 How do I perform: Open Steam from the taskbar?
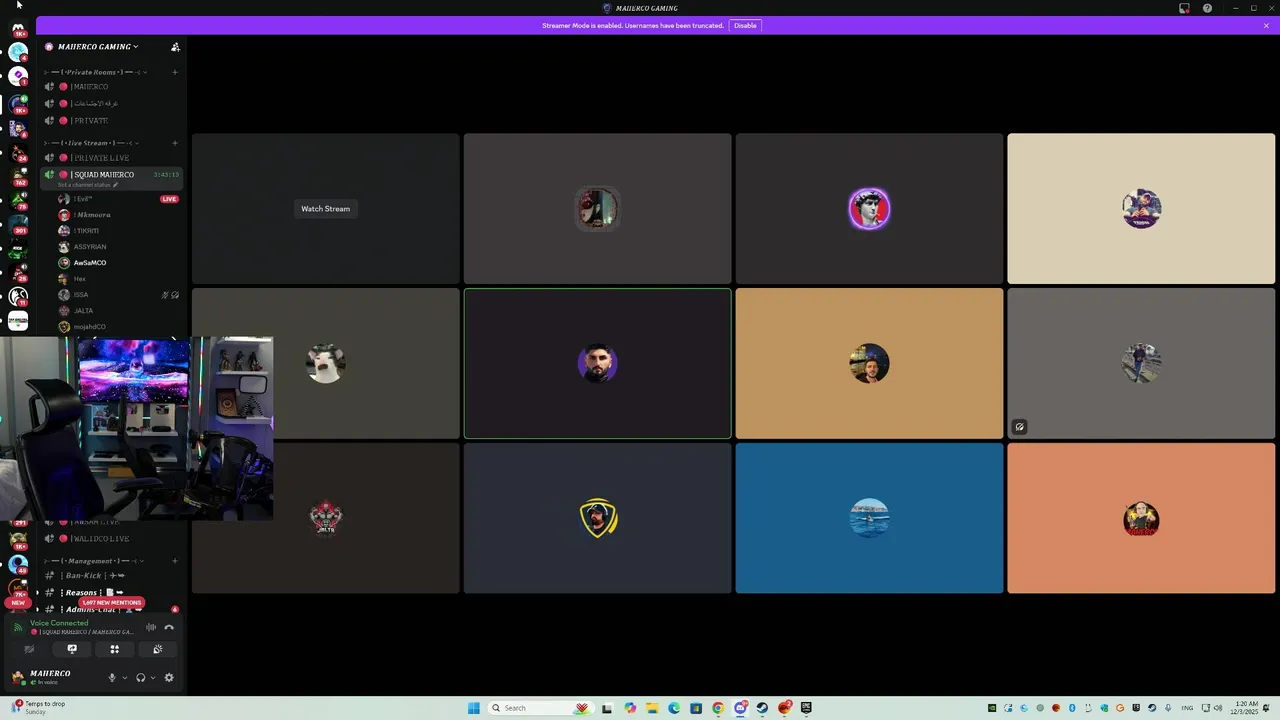762,708
